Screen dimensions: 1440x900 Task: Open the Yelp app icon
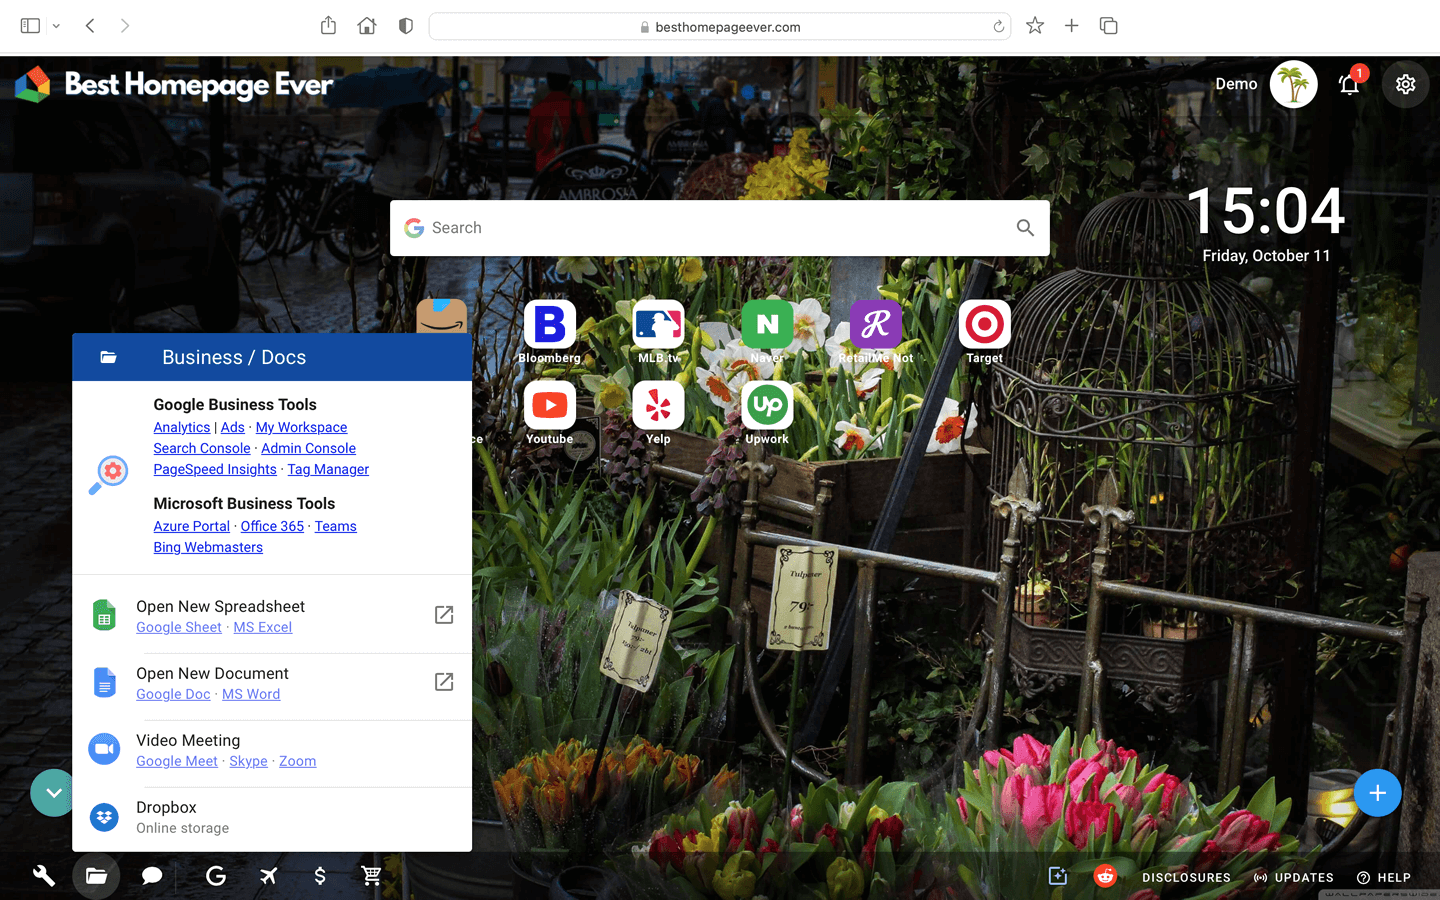pos(658,404)
